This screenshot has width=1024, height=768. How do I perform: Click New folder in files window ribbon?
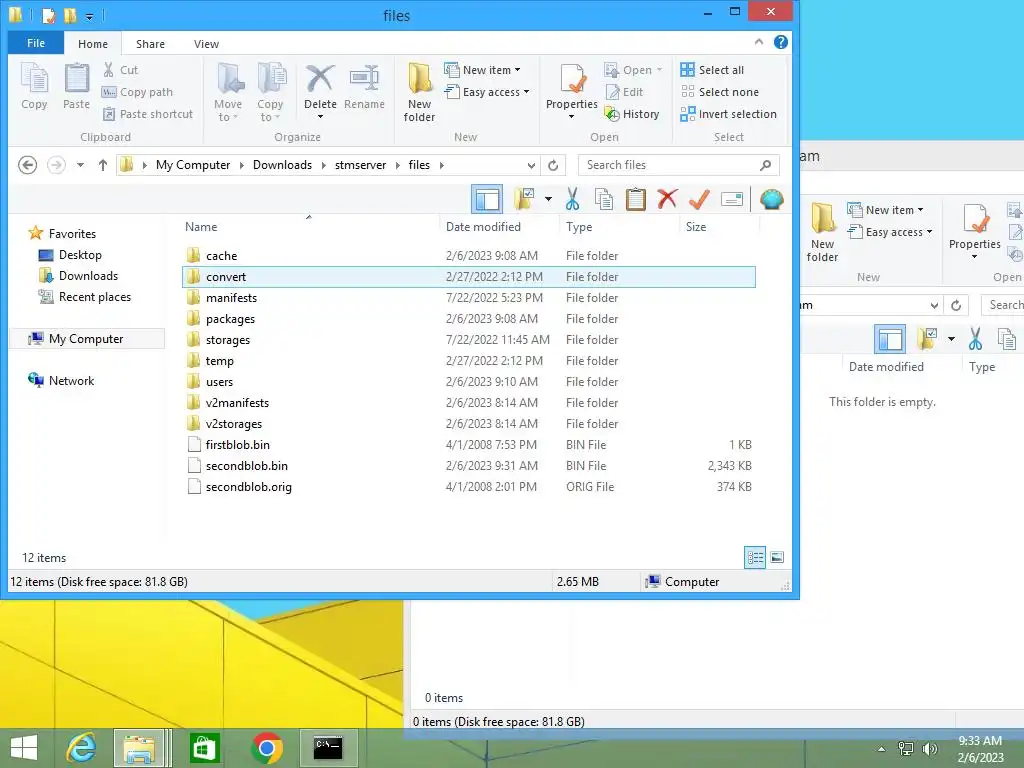click(x=419, y=92)
